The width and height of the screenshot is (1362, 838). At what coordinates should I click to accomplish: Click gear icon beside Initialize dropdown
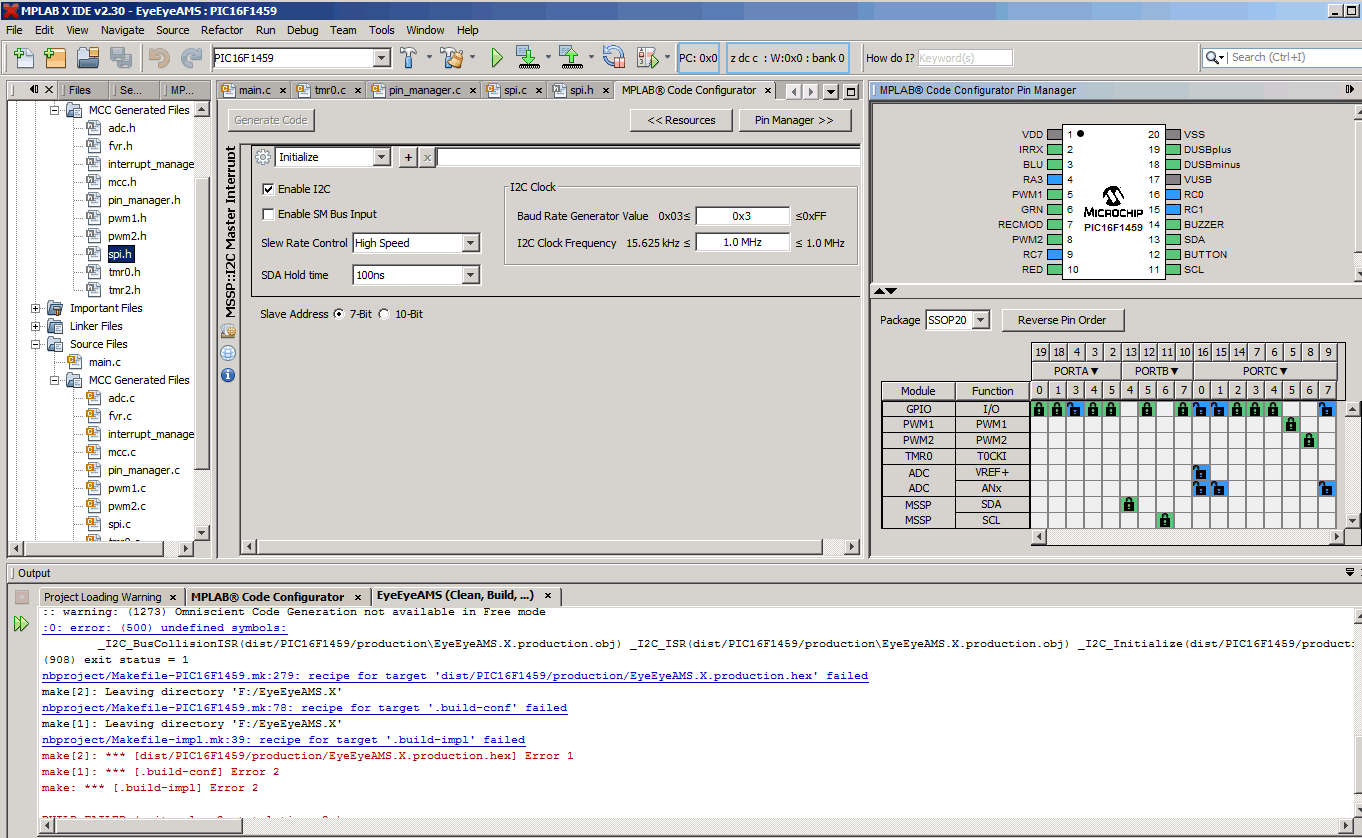(263, 157)
